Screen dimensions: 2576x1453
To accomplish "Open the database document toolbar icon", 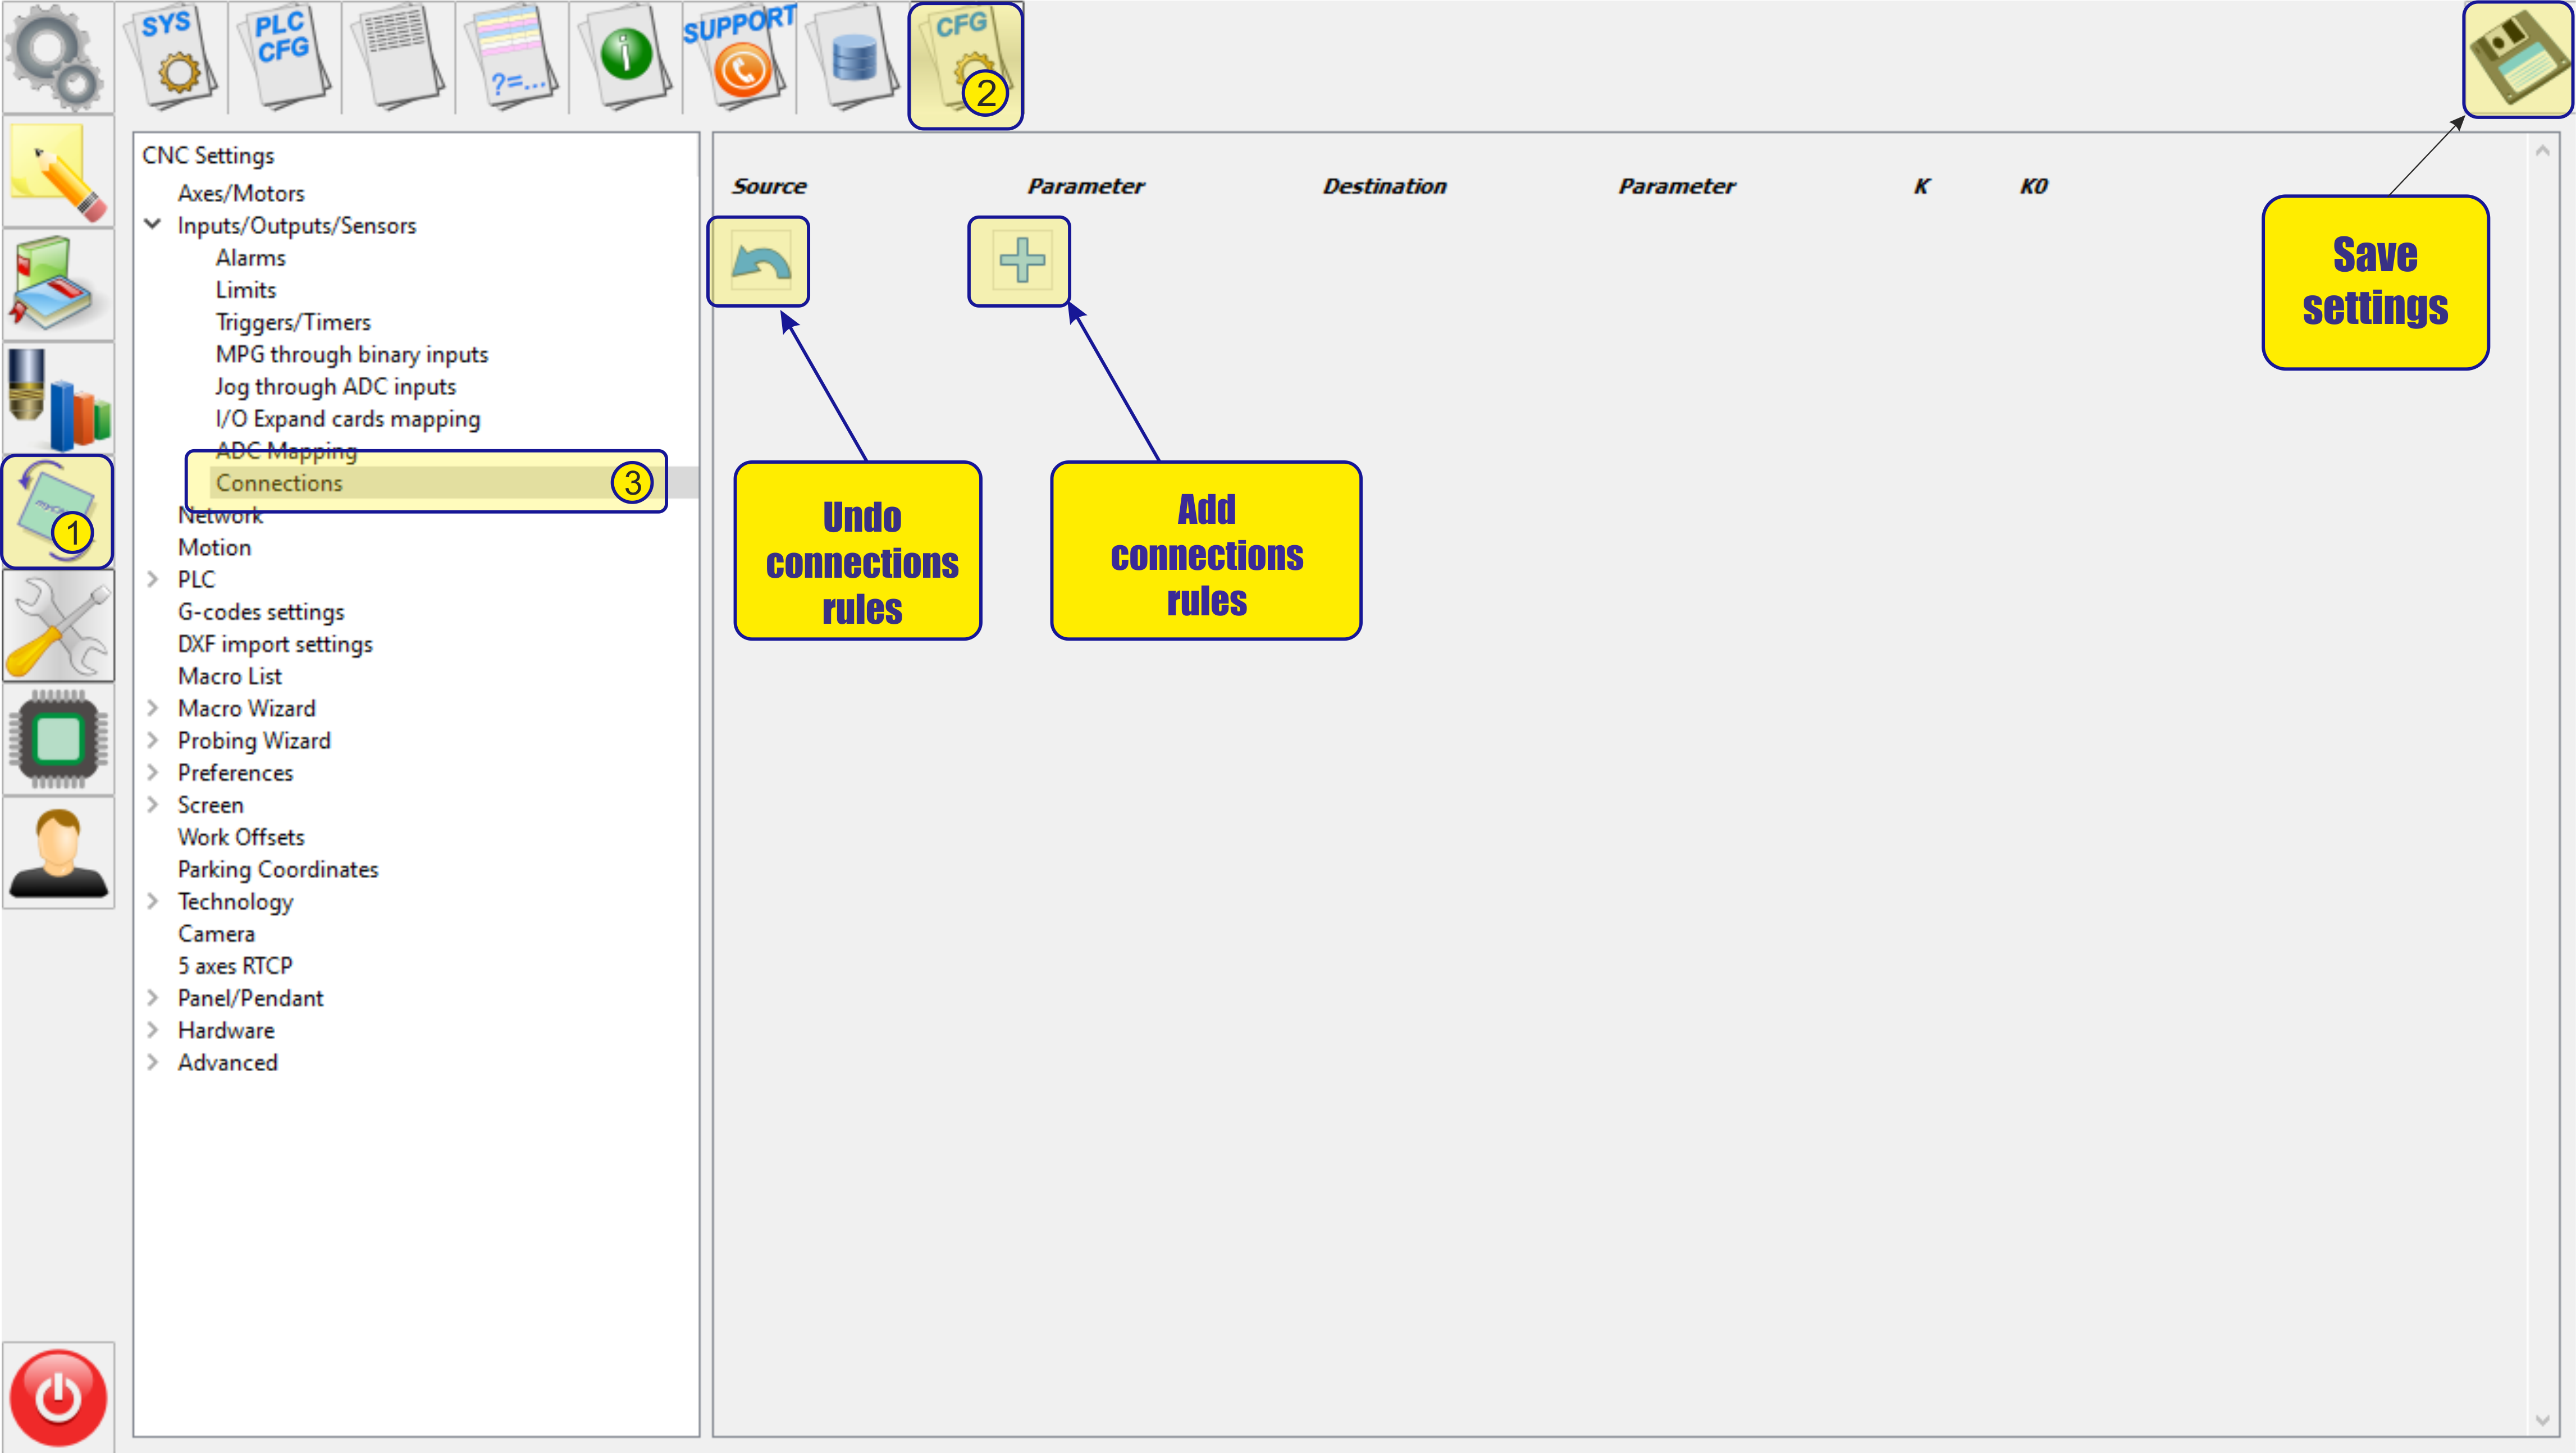I will point(854,58).
